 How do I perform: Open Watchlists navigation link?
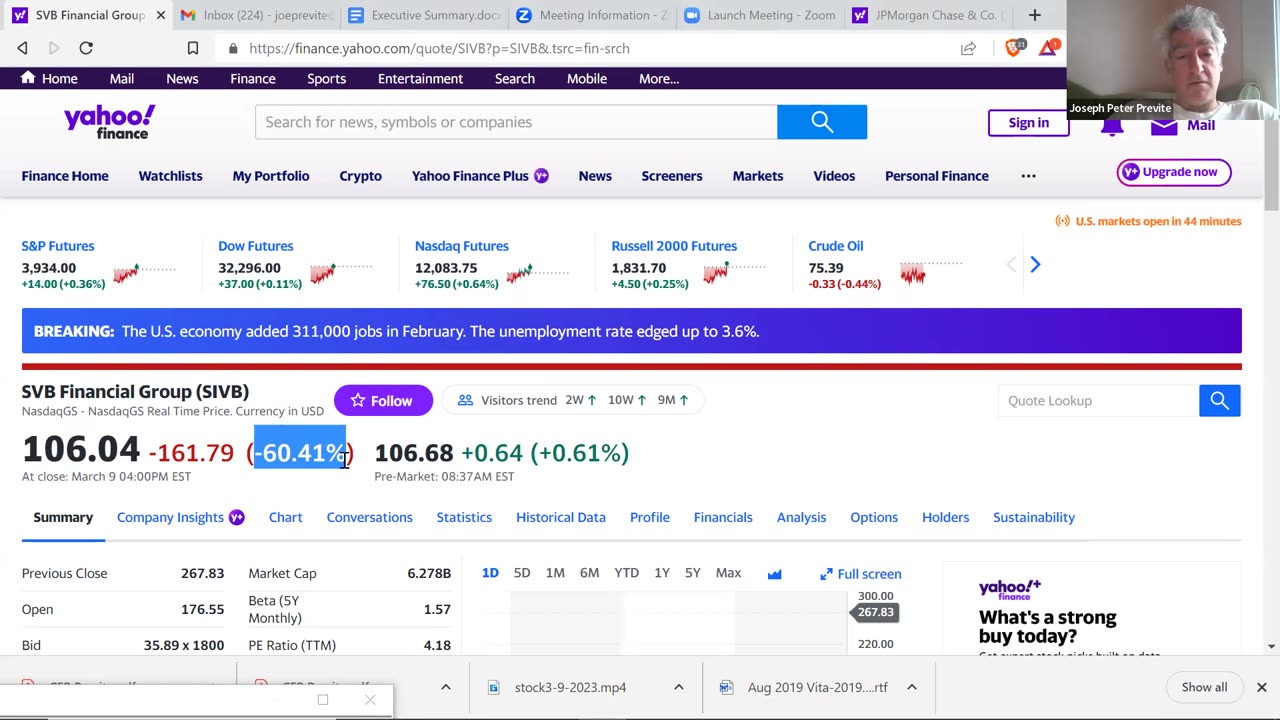170,176
